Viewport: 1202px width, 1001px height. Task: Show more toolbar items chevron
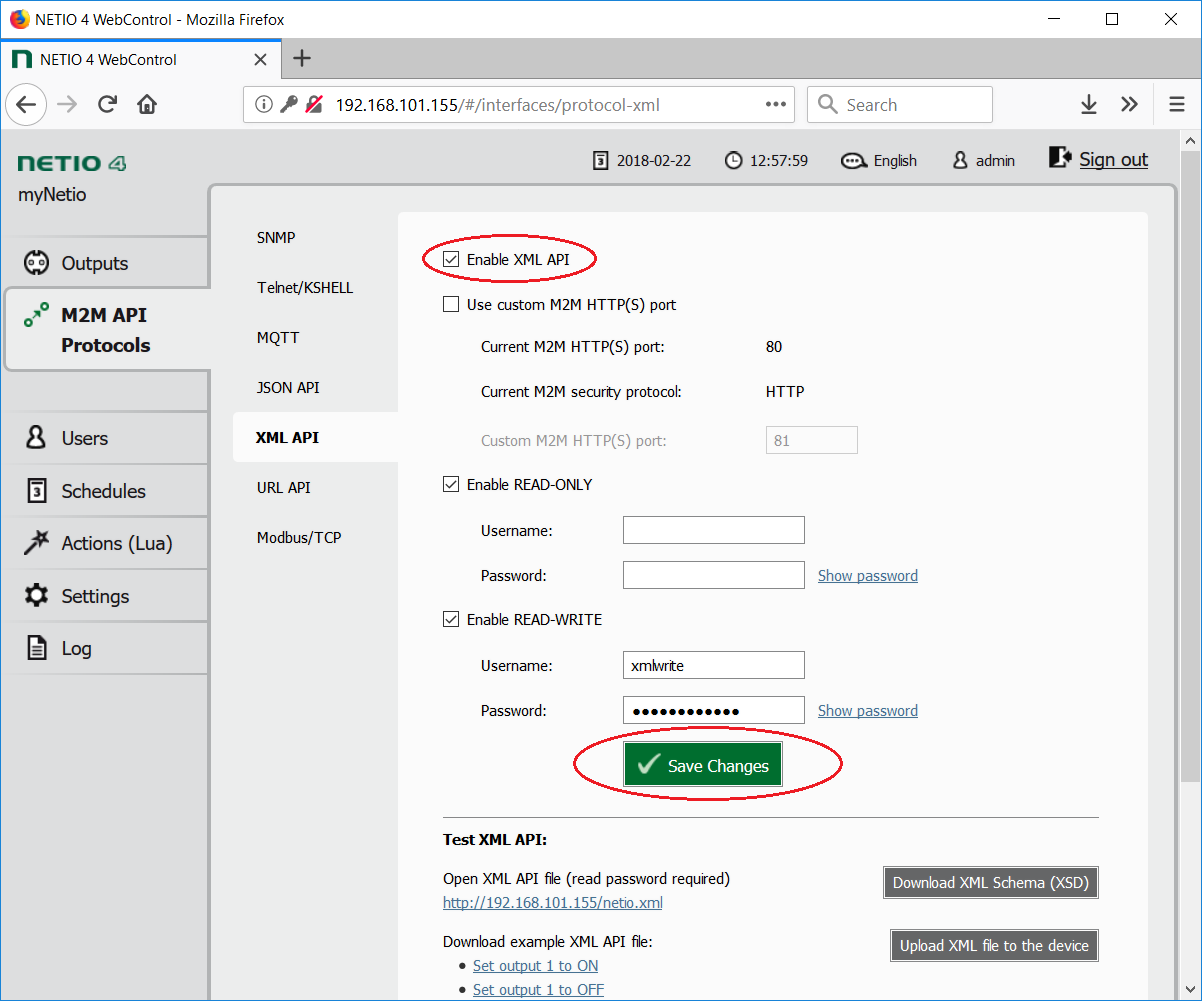point(1129,105)
